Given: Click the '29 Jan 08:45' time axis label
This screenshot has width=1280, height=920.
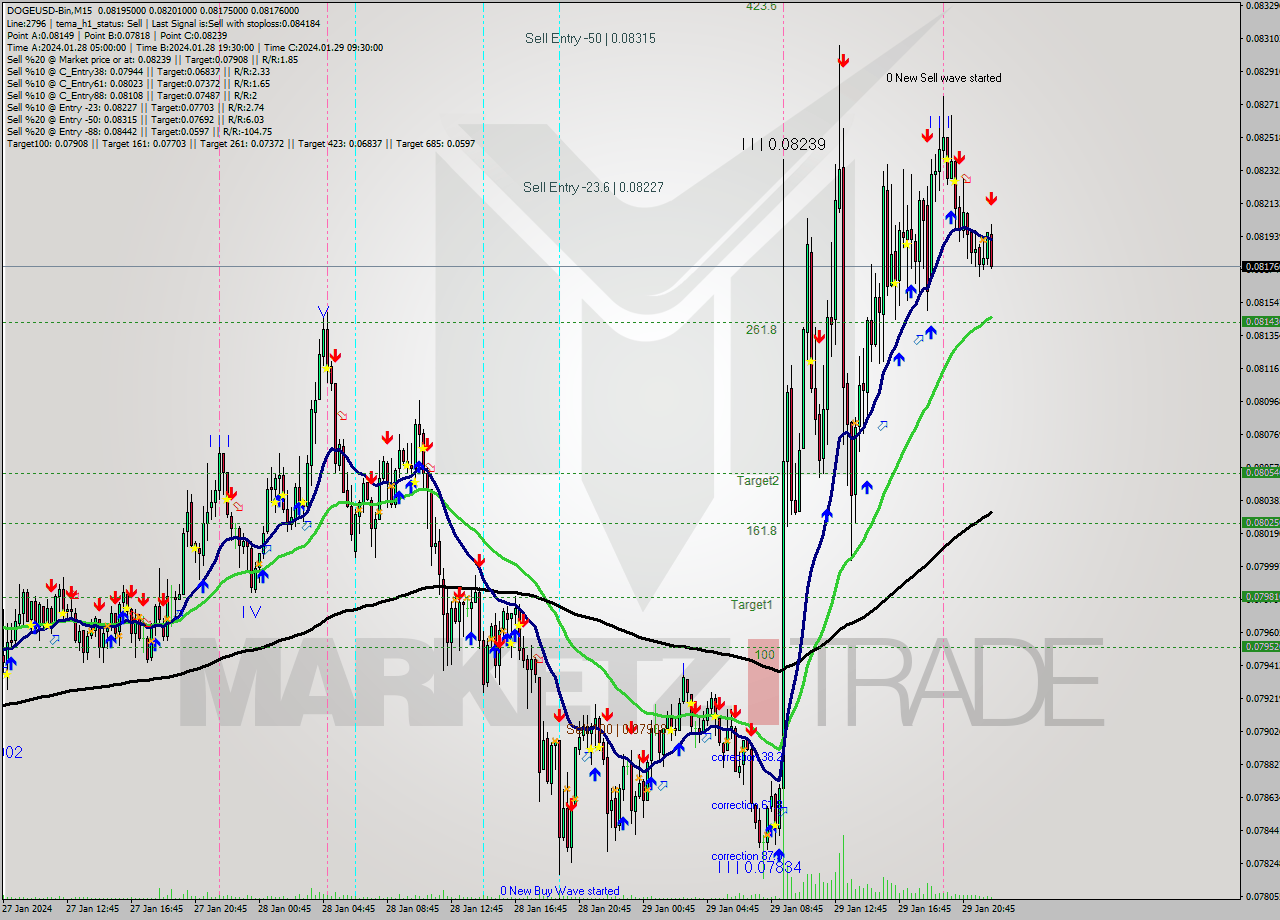Looking at the screenshot, I should 796,909.
